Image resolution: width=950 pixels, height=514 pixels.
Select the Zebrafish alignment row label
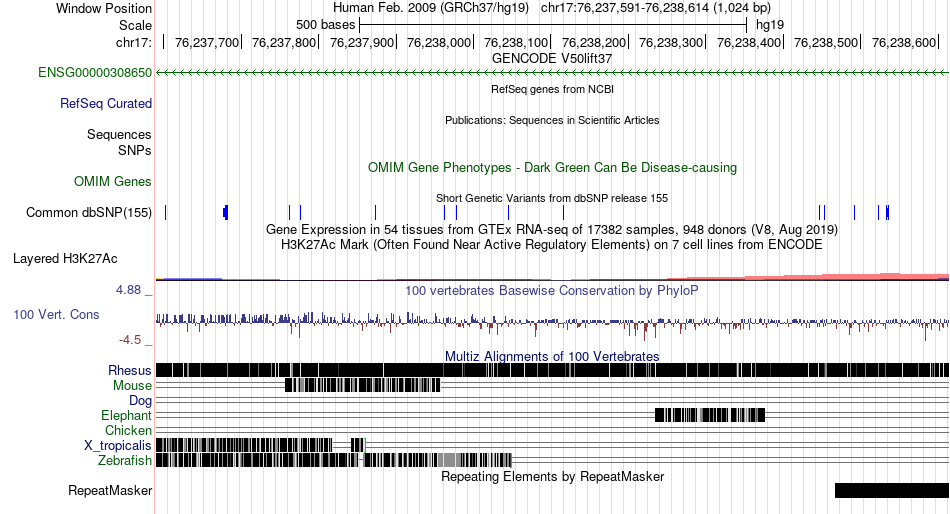point(125,461)
